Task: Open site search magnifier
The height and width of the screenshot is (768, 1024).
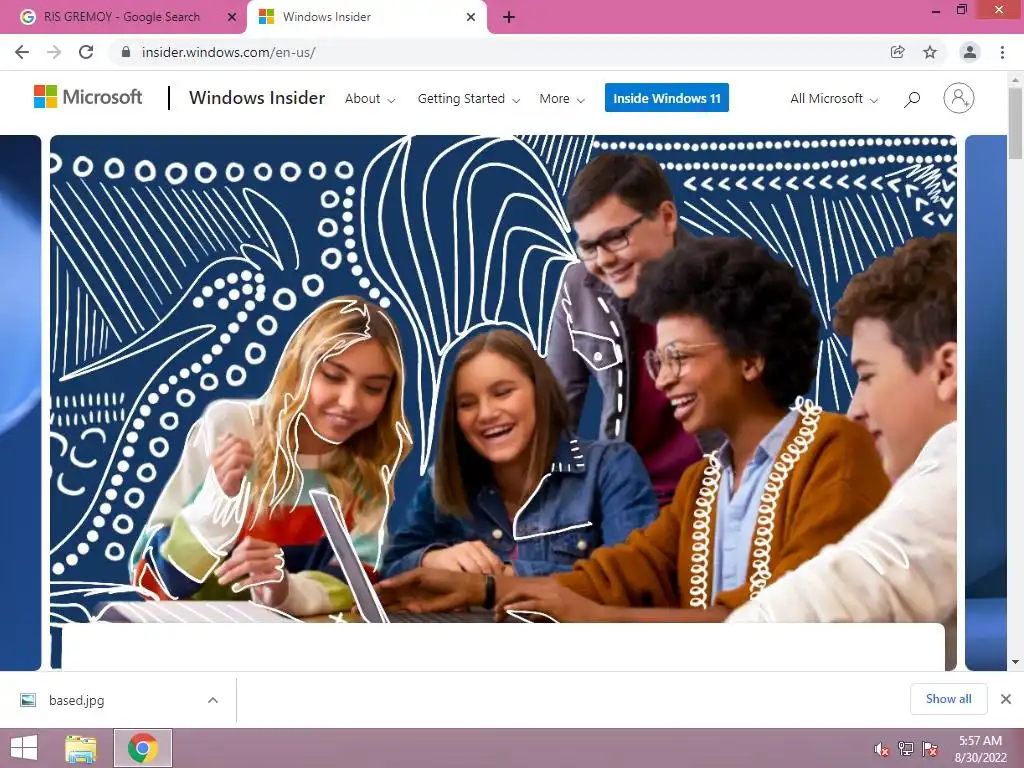Action: point(912,99)
